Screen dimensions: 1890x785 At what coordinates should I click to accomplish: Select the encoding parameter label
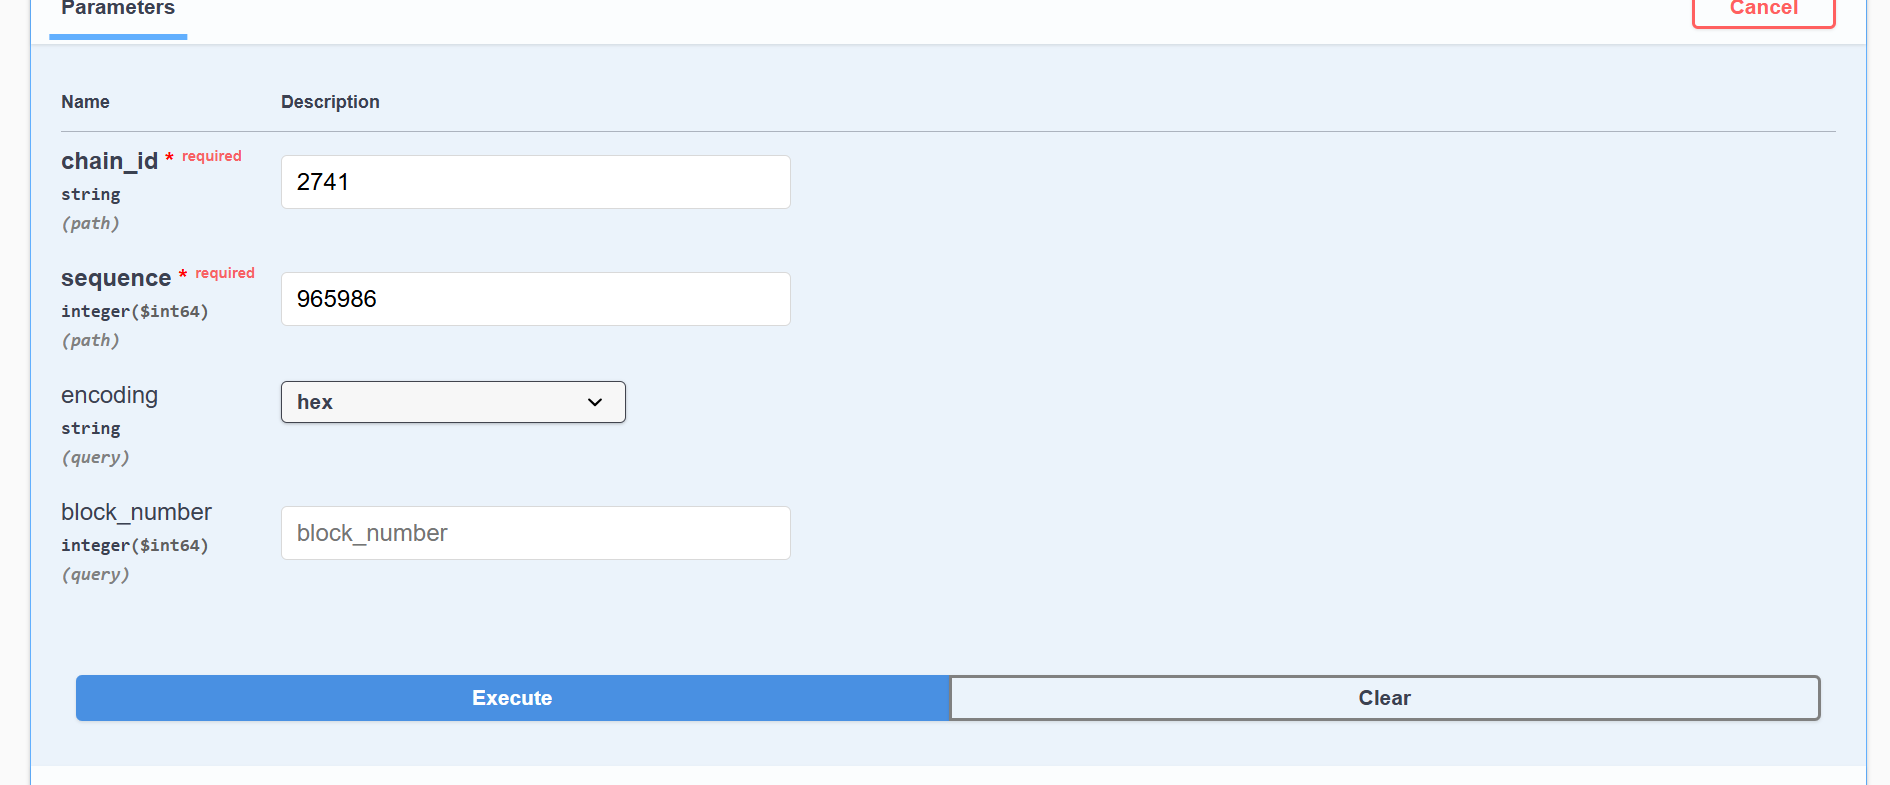click(109, 395)
